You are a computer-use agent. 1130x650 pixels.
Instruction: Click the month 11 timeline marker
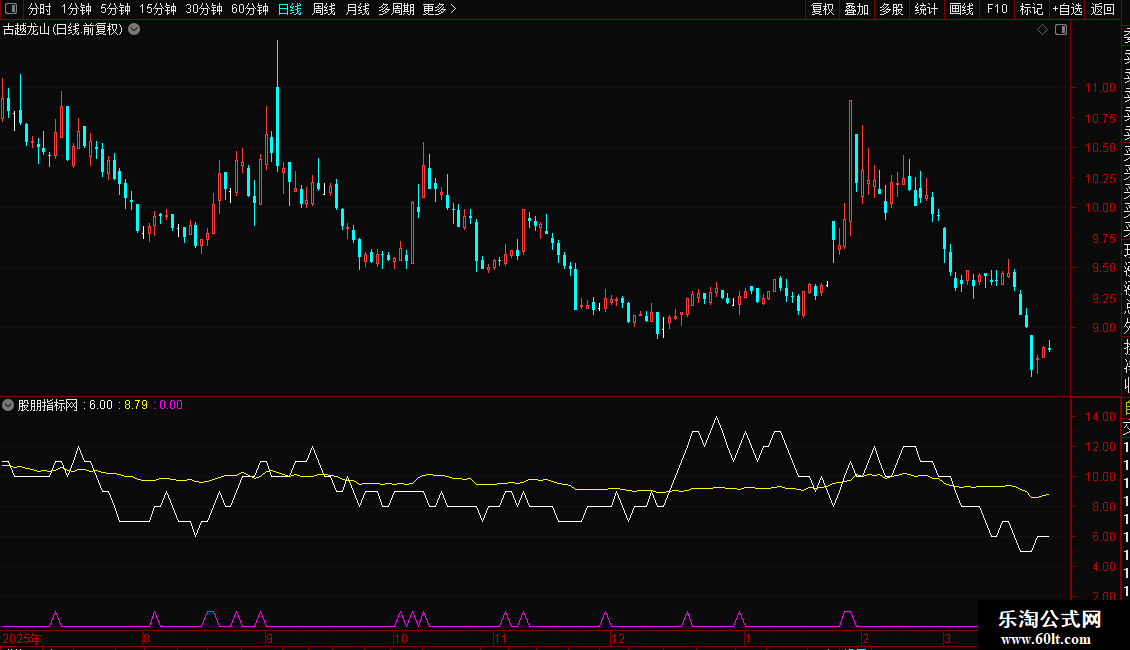click(x=500, y=638)
